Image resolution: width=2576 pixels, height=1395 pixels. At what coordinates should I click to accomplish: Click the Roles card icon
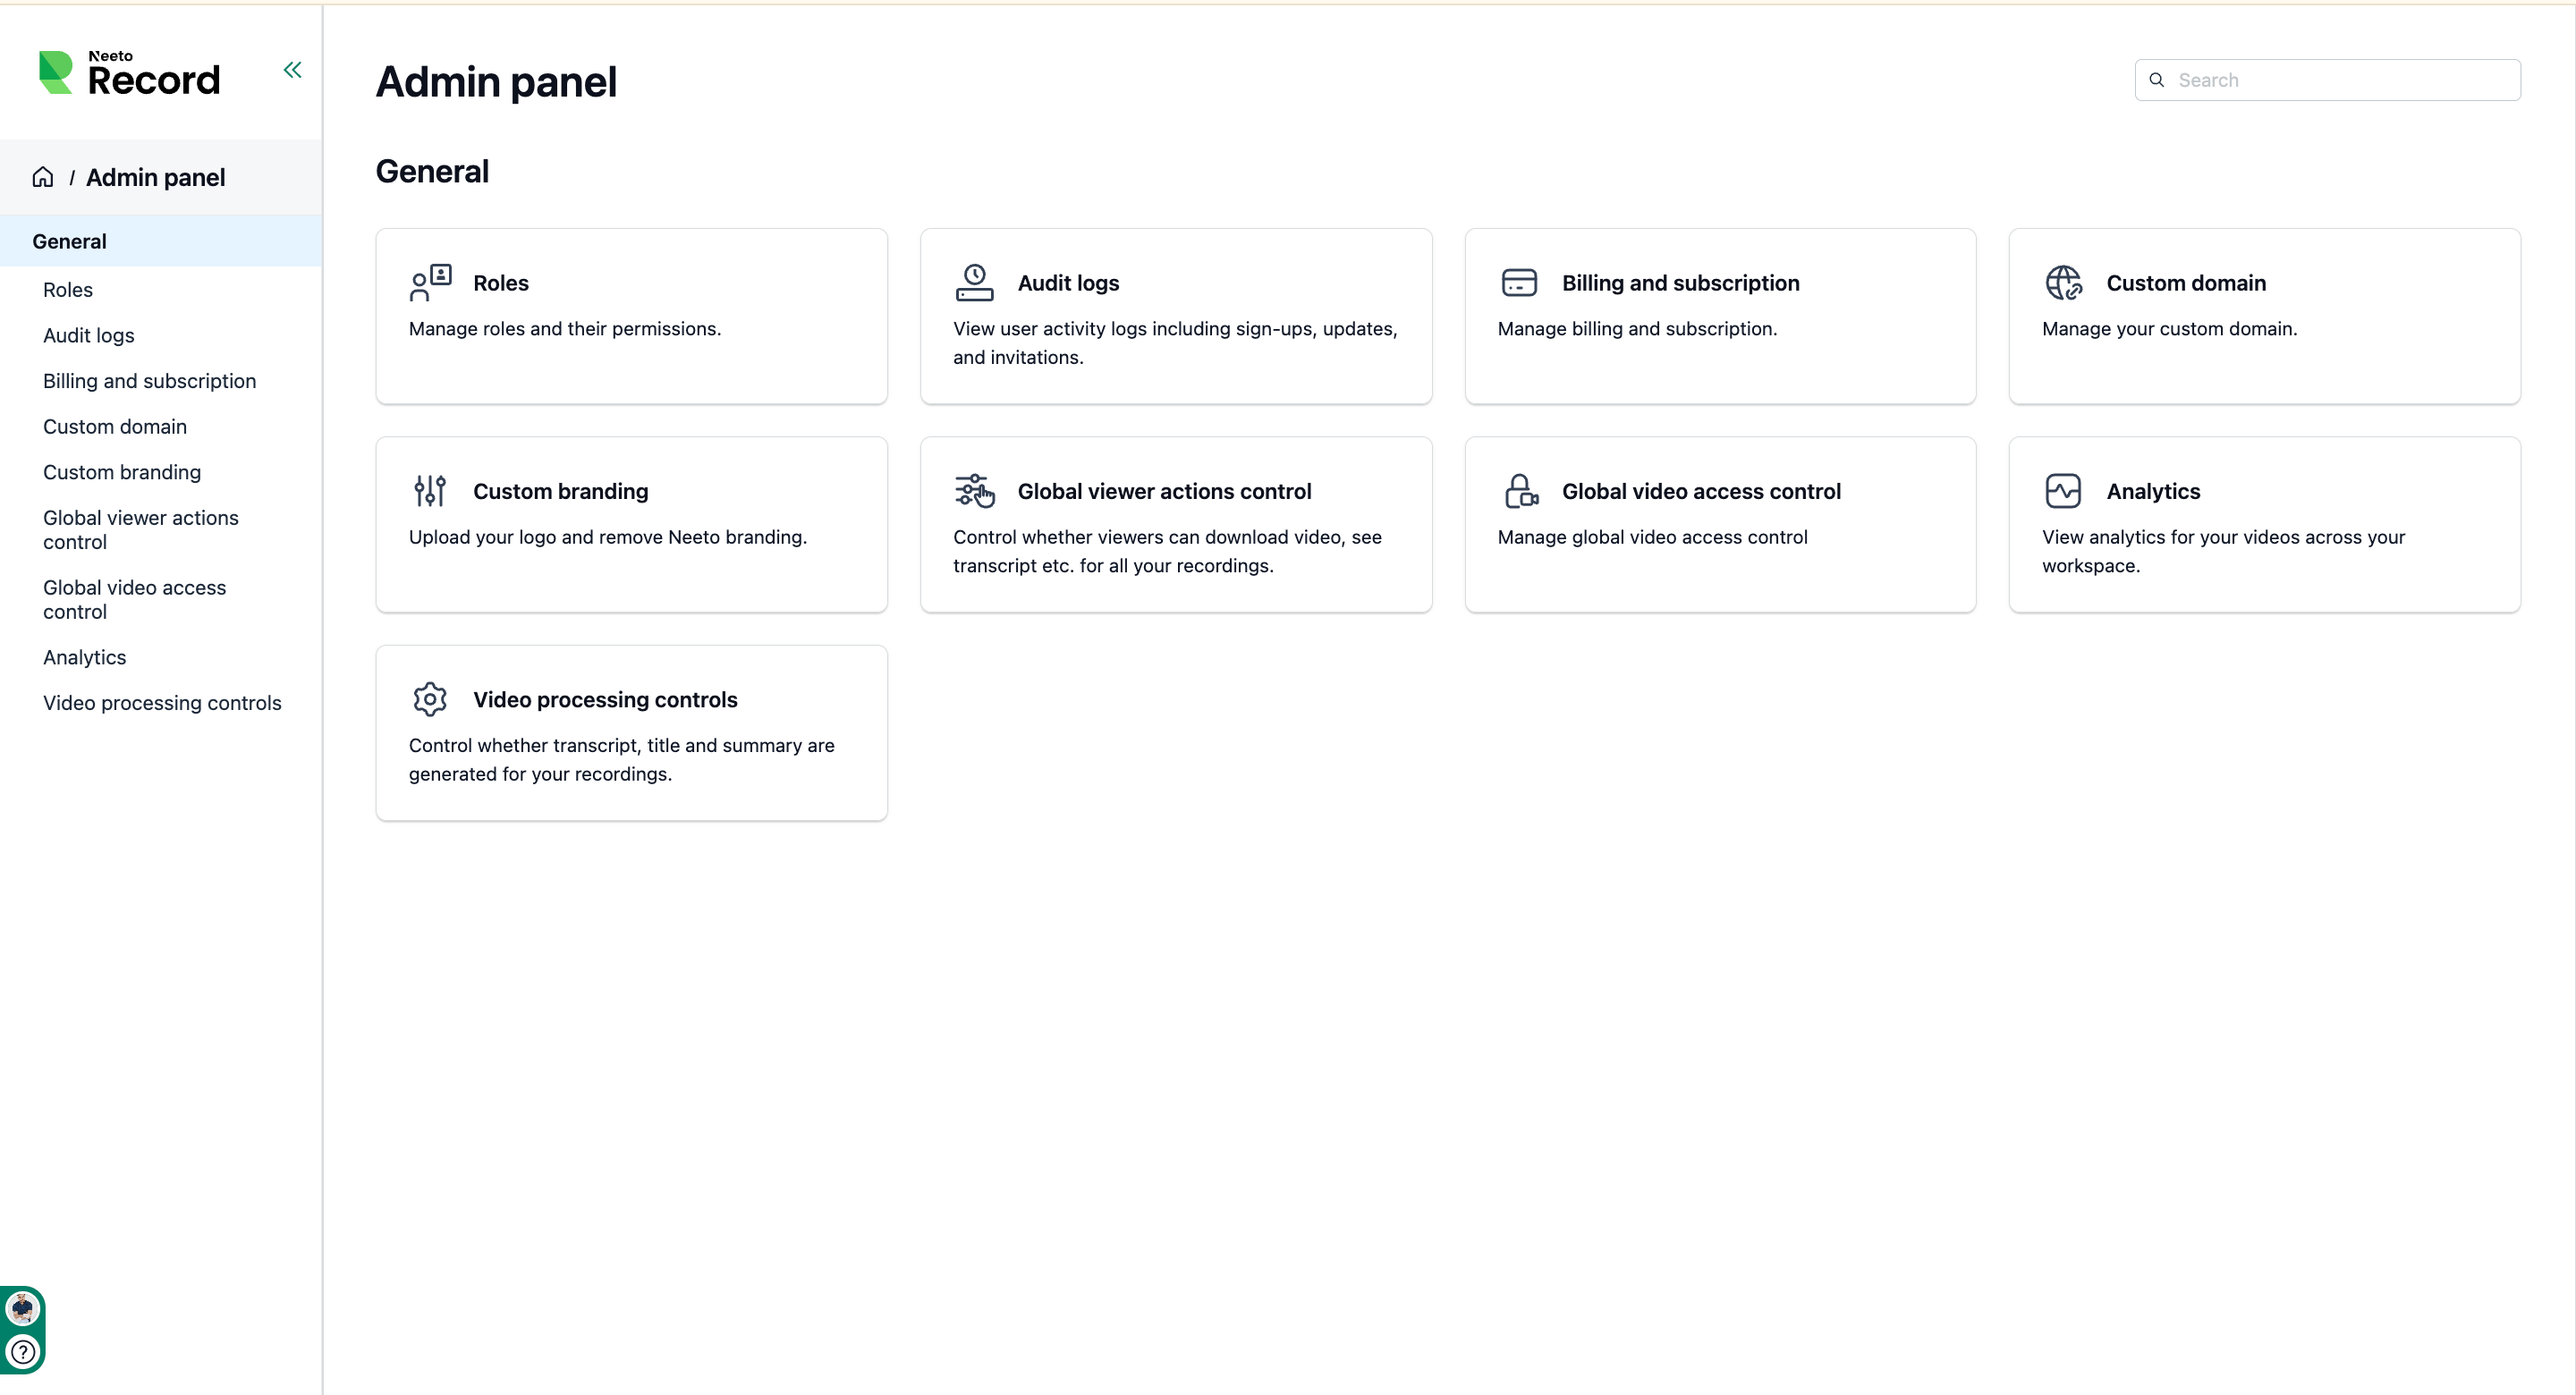point(430,283)
